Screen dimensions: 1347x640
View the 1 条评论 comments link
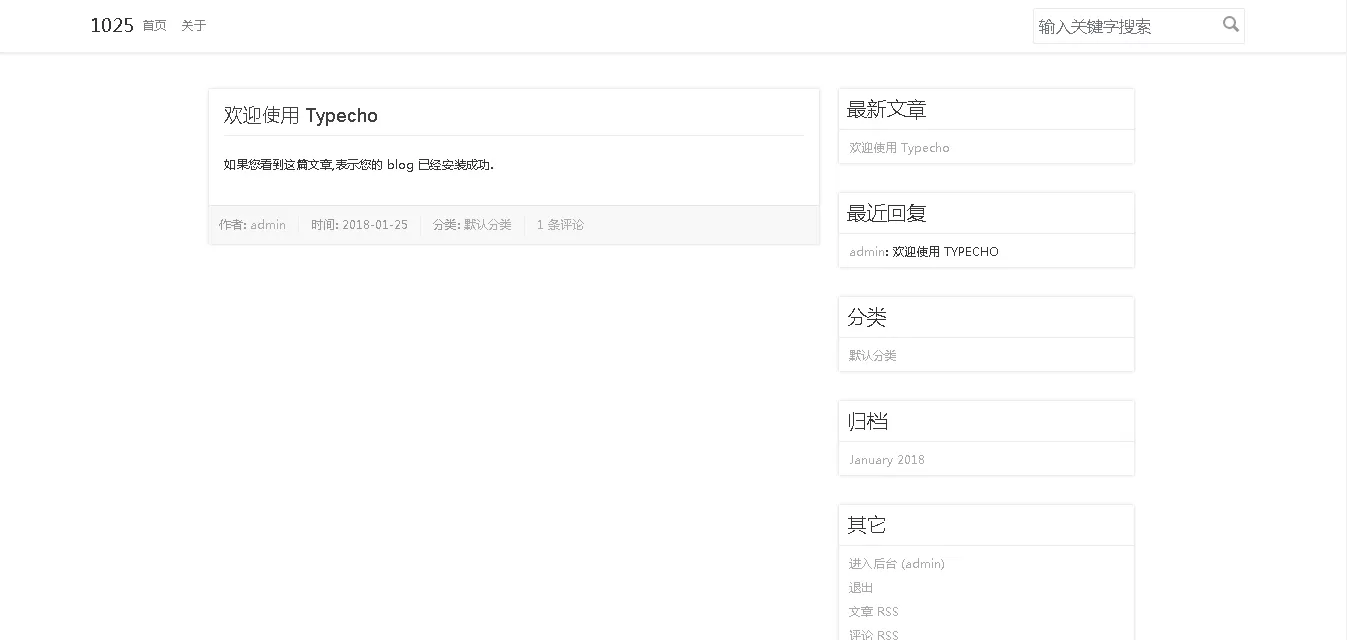tap(560, 225)
